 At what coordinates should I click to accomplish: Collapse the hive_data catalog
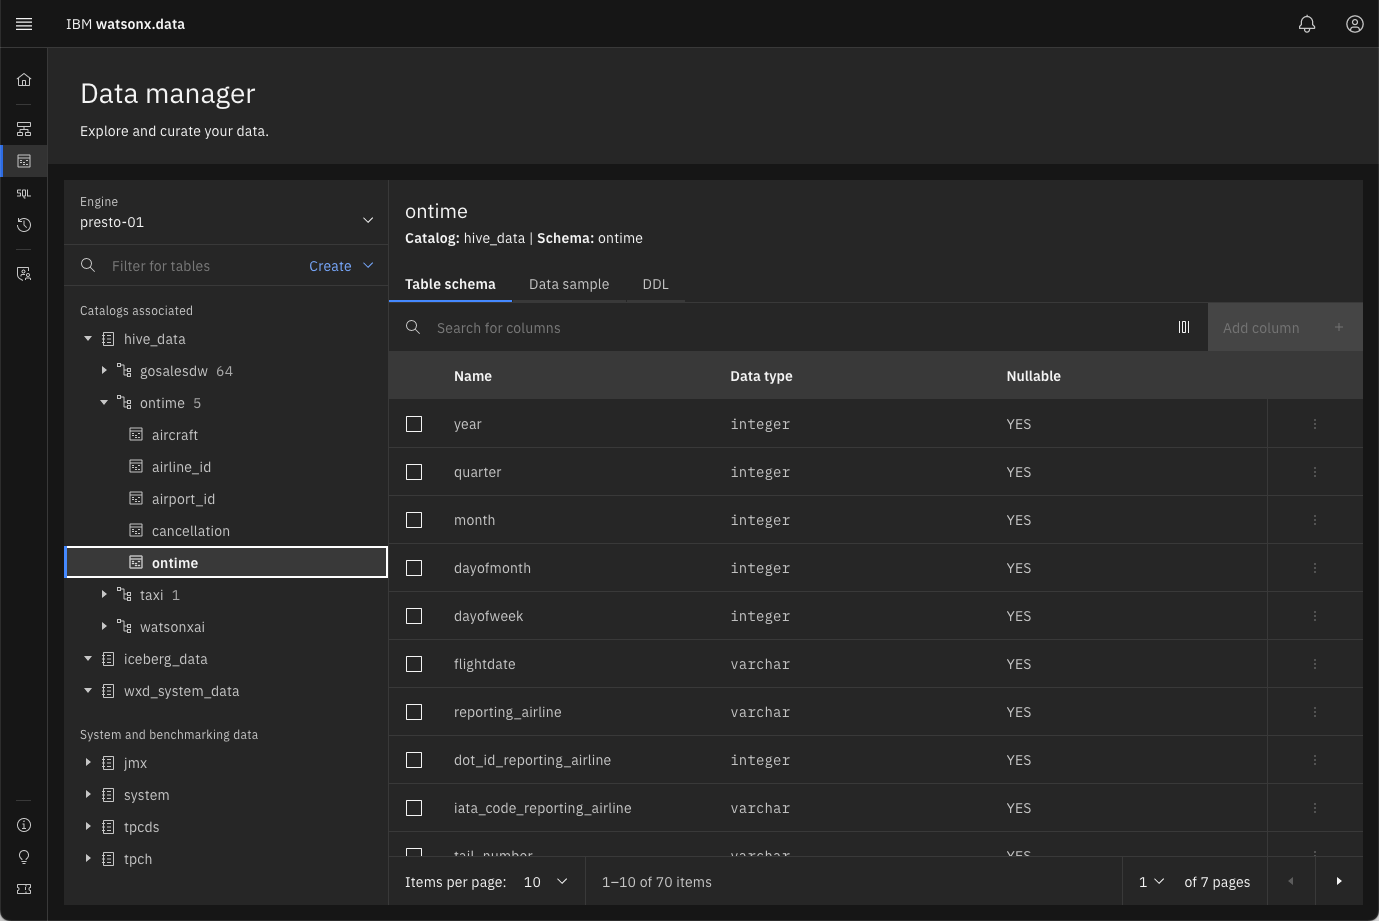88,339
